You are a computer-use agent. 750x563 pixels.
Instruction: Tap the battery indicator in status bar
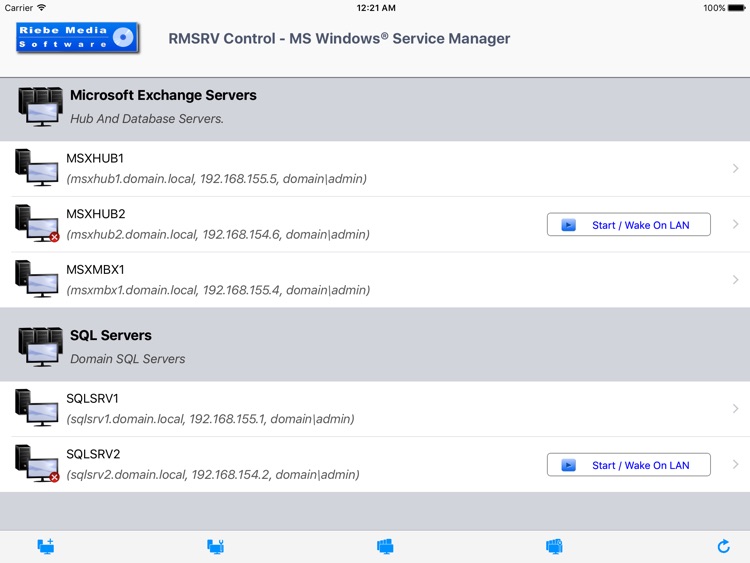click(x=737, y=8)
